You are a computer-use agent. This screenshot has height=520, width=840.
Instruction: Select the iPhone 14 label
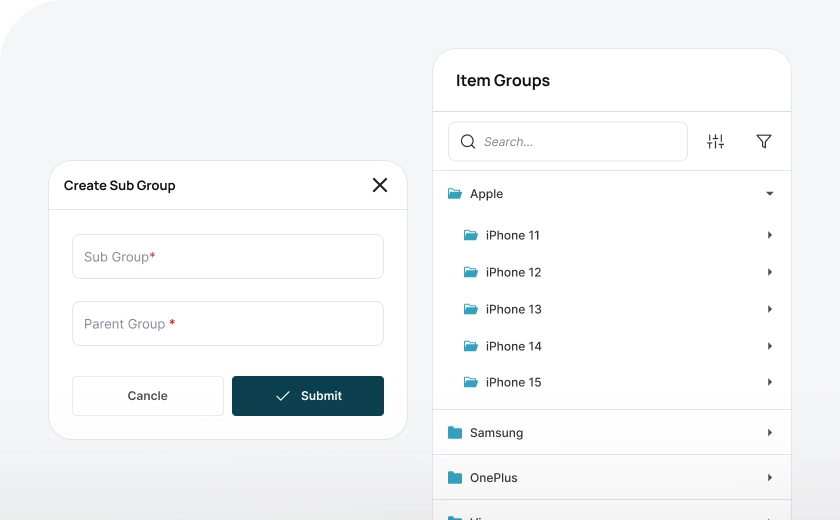[513, 346]
